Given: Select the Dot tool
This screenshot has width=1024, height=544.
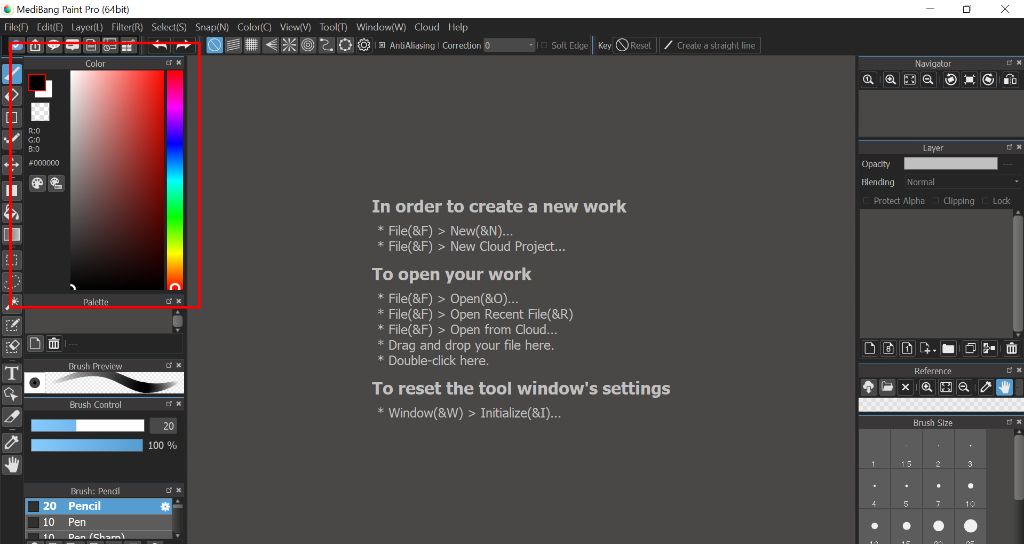Looking at the screenshot, I should click(x=12, y=140).
